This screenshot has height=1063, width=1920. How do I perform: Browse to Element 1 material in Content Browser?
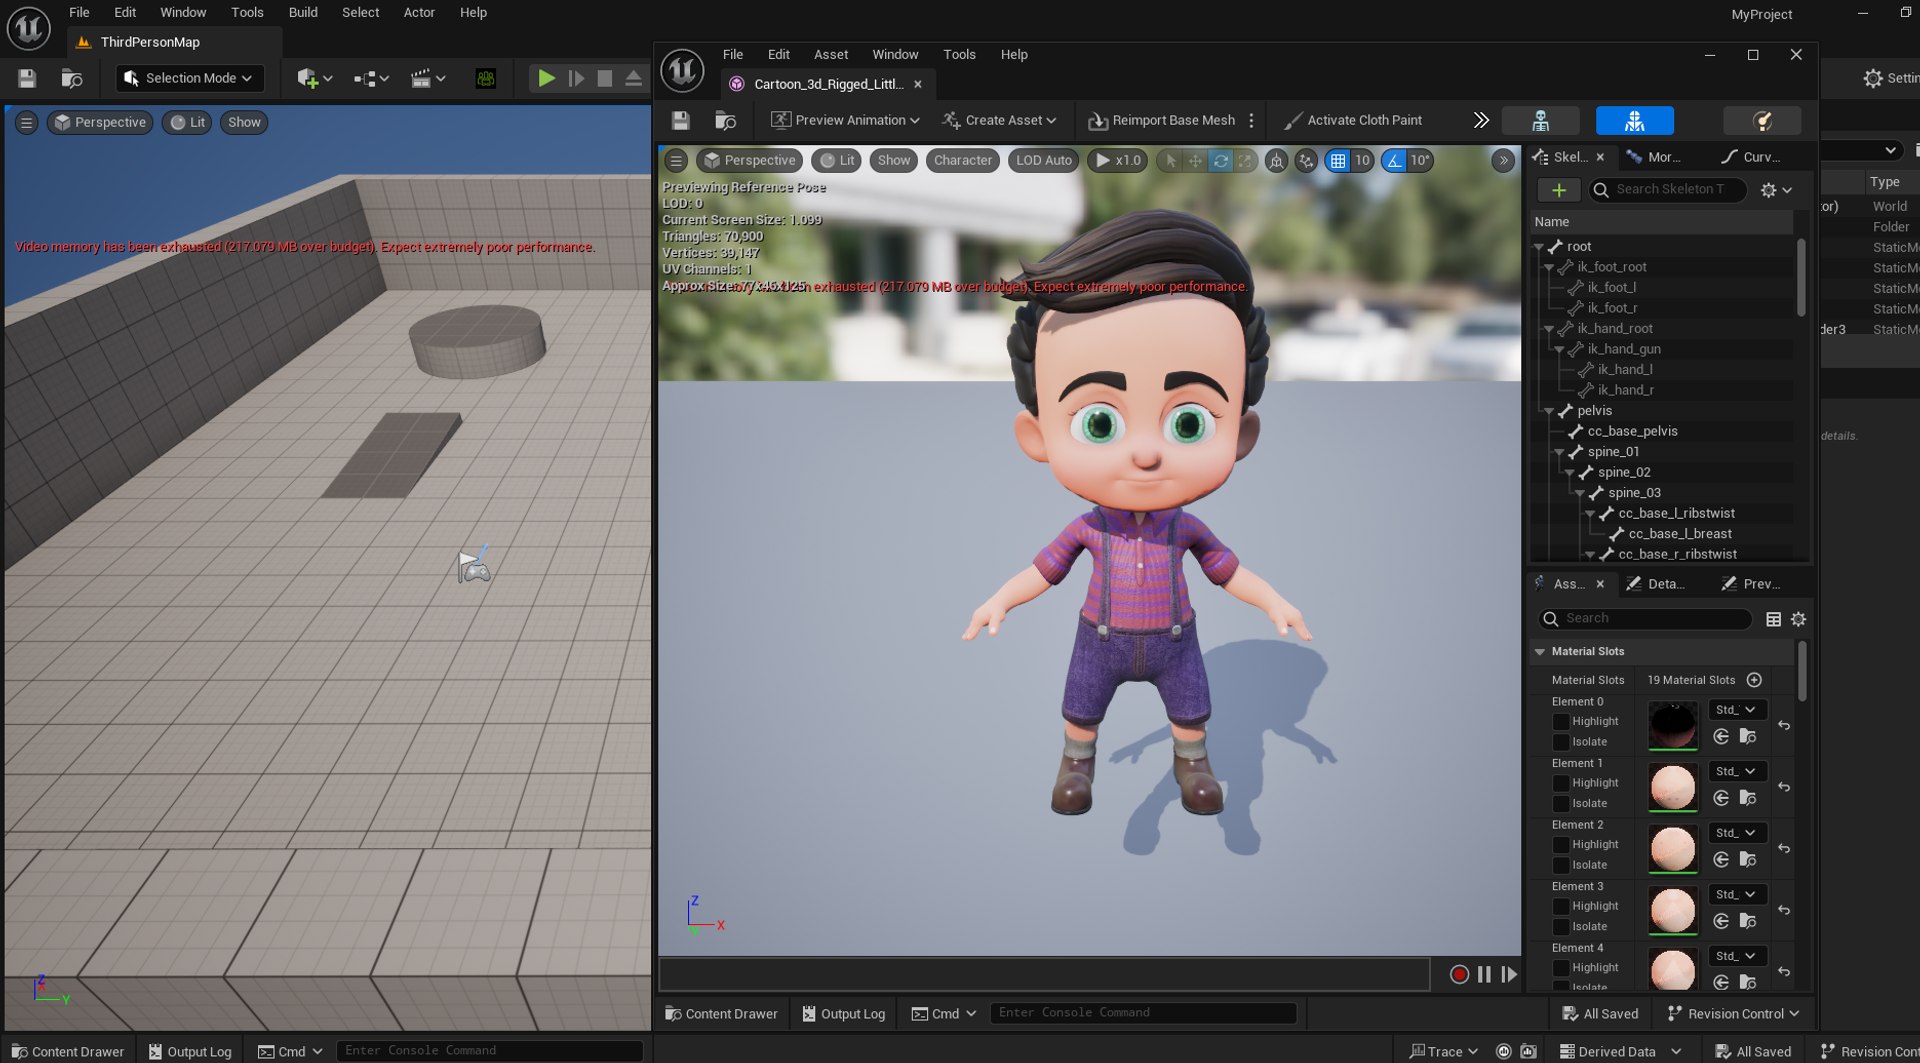click(x=1748, y=798)
